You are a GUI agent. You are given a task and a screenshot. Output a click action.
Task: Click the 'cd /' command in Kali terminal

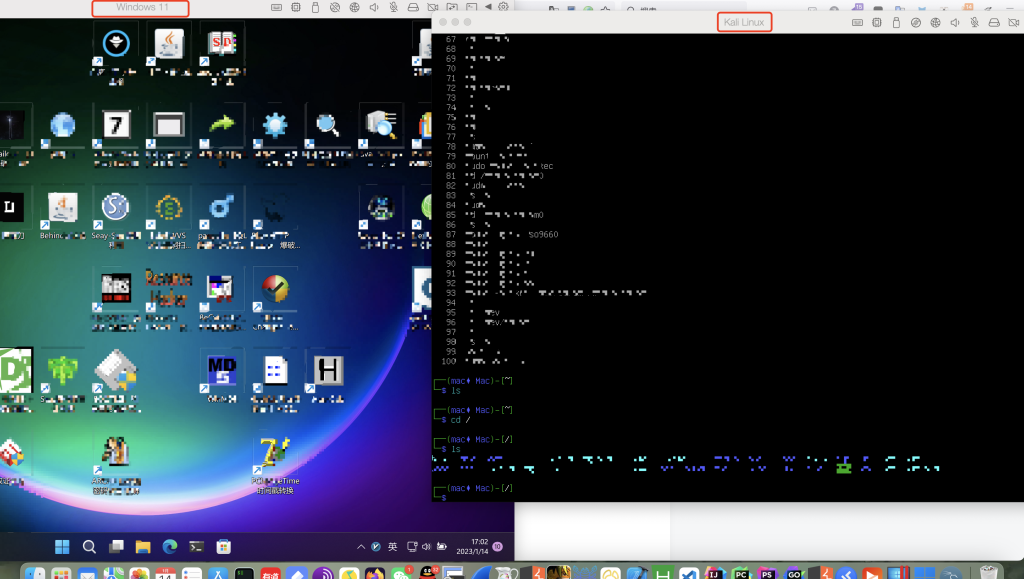pos(460,420)
